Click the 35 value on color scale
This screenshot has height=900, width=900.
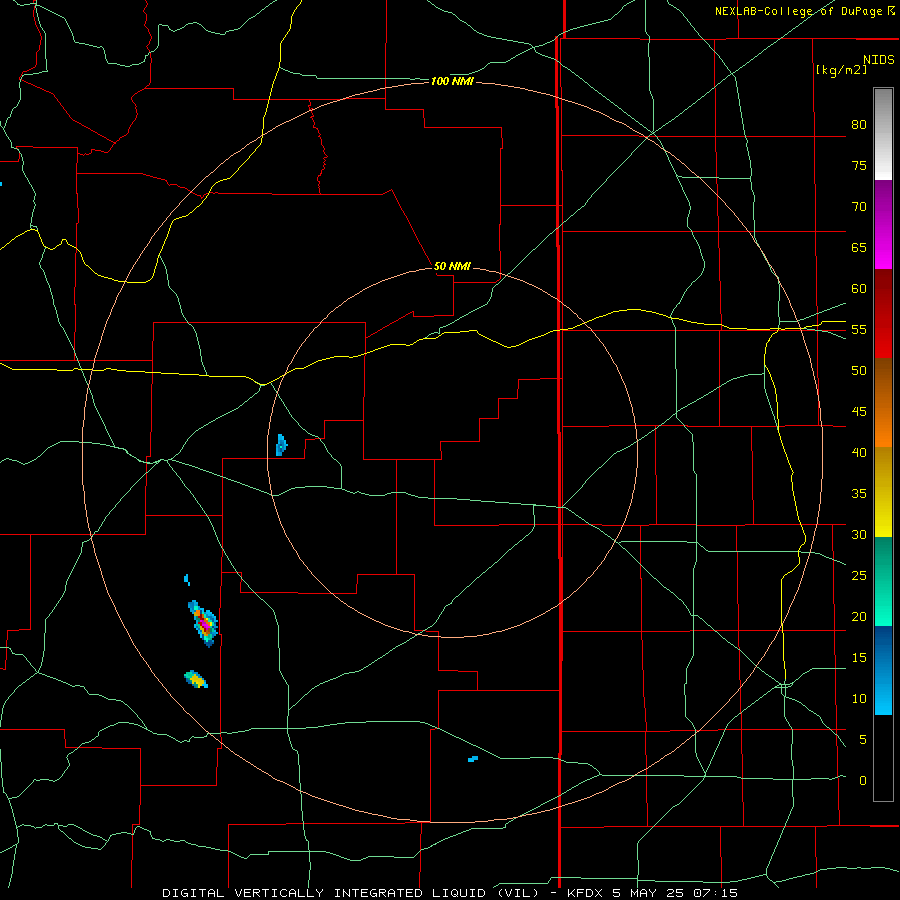tap(859, 494)
